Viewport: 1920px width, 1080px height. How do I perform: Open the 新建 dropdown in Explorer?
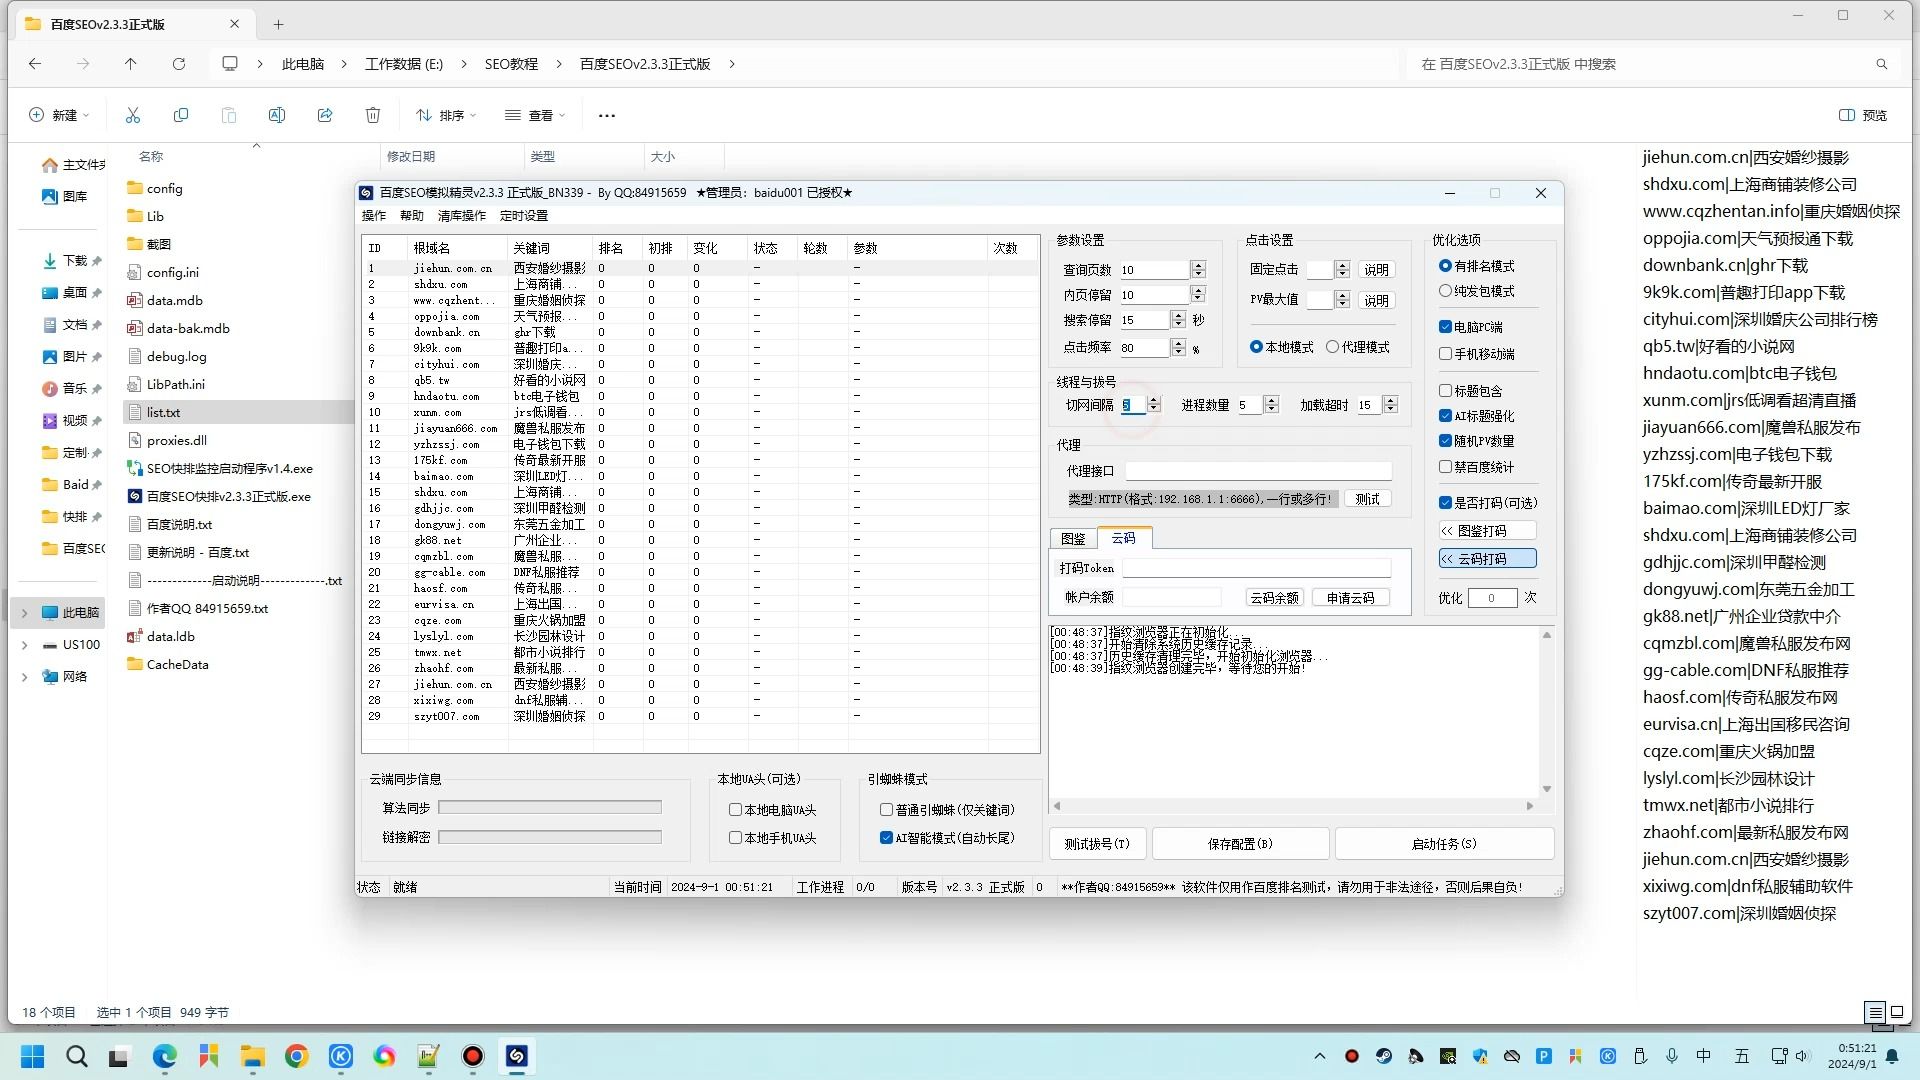point(59,115)
